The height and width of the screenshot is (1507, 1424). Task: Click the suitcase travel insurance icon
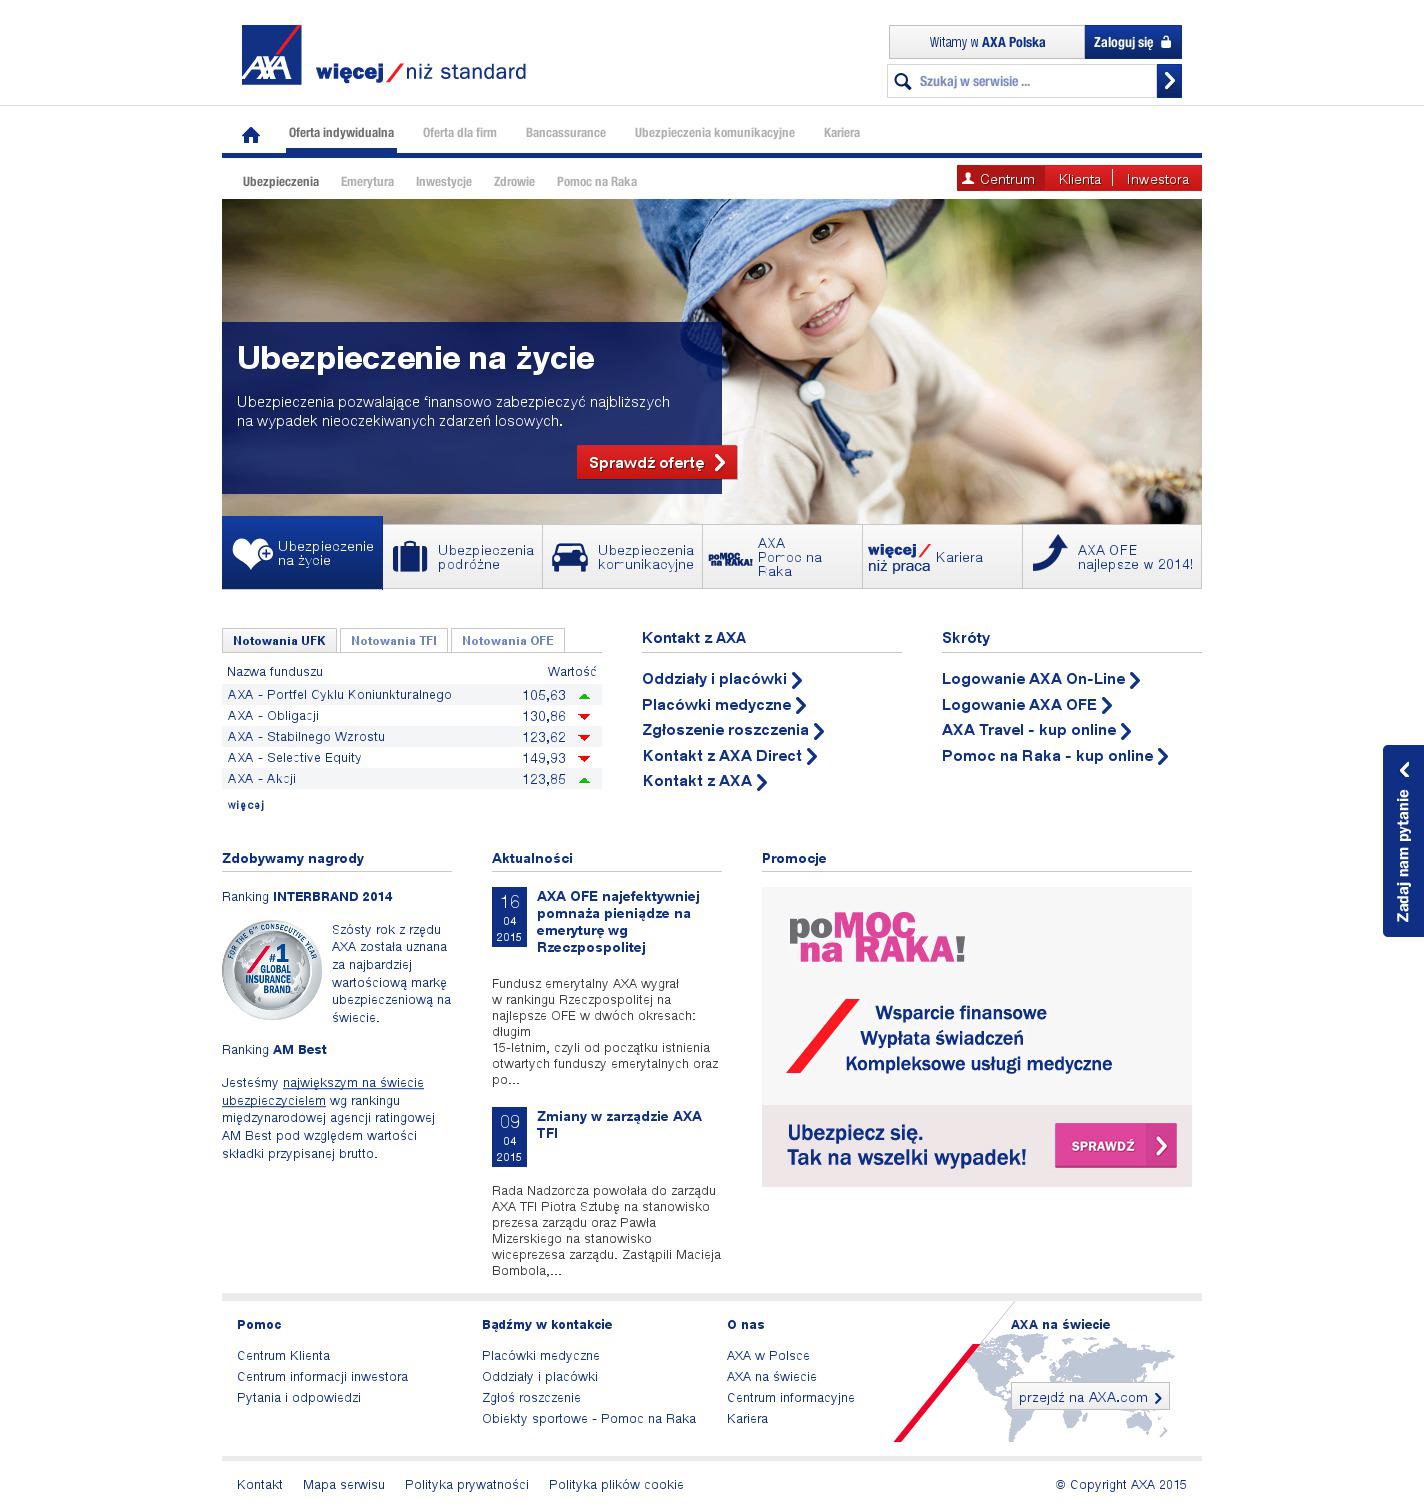coord(410,556)
